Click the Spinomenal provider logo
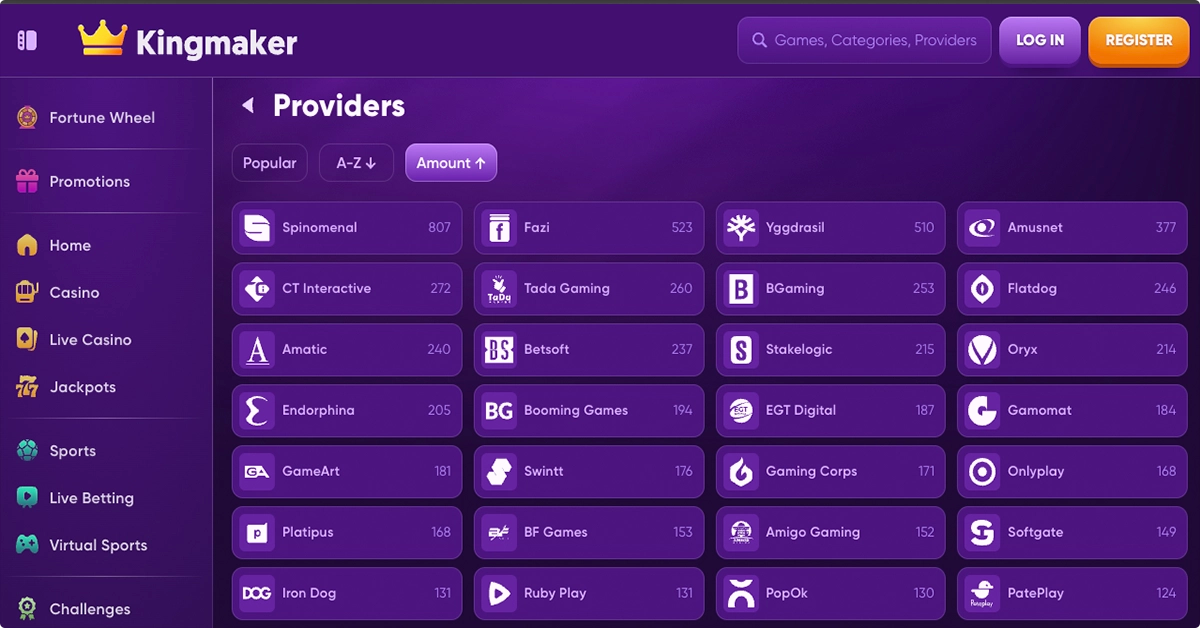The width and height of the screenshot is (1200, 628). (x=257, y=227)
